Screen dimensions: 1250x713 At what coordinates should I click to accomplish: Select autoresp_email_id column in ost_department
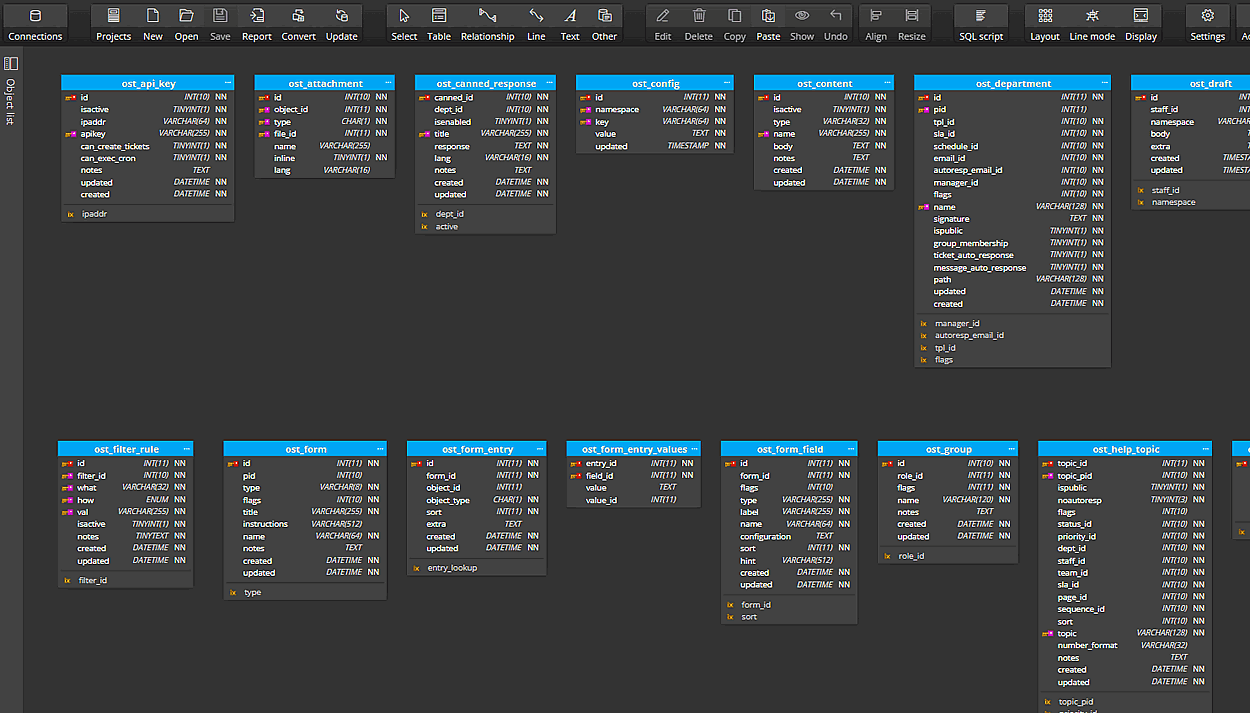pos(1012,170)
